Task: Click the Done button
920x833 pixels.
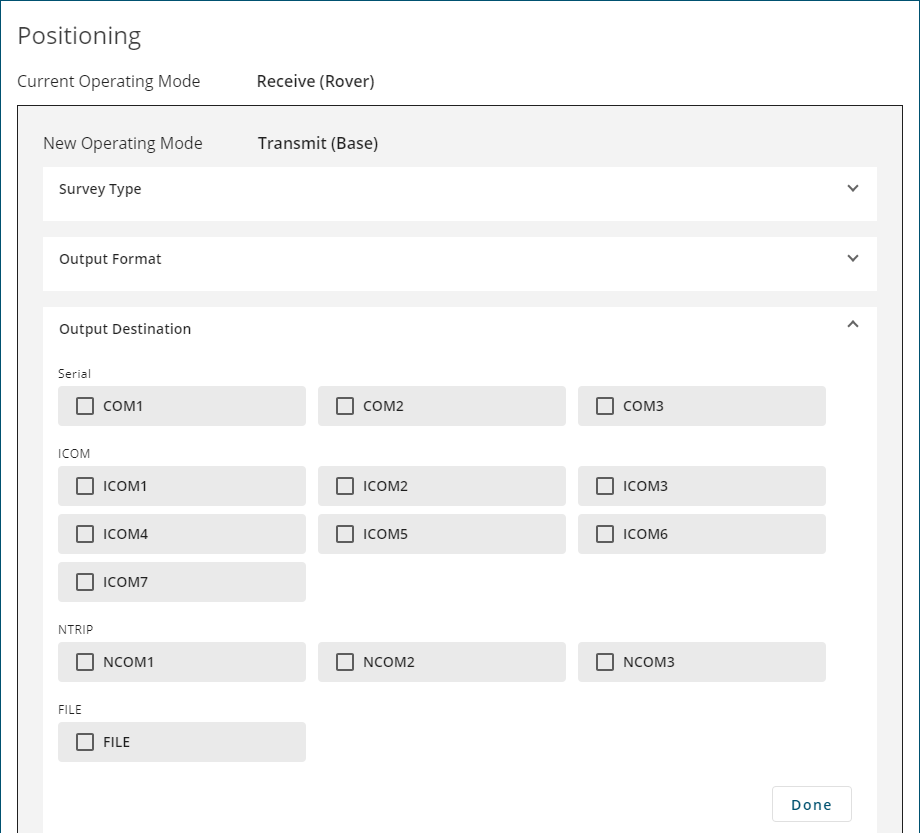Action: click(x=811, y=804)
